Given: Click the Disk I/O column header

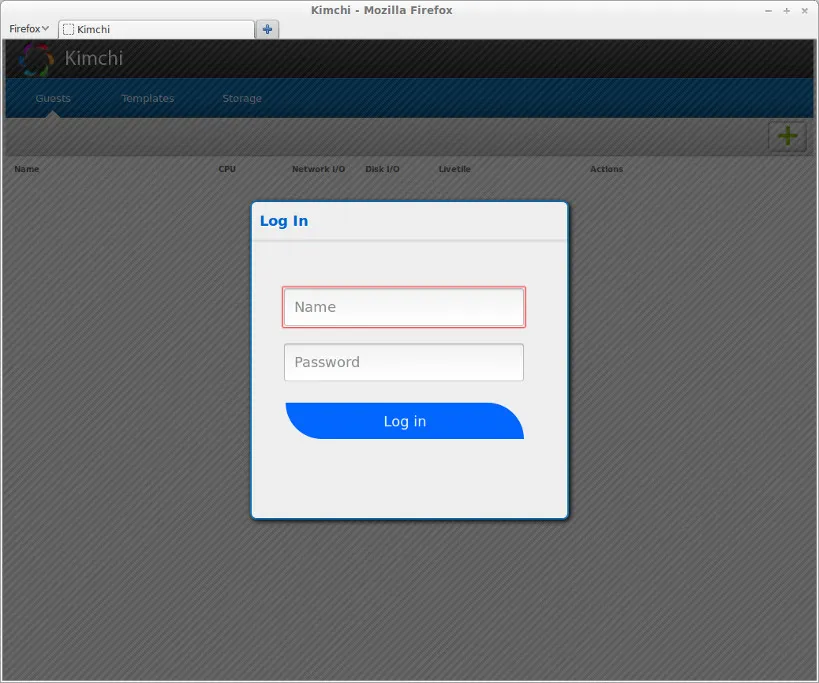Looking at the screenshot, I should click(382, 169).
